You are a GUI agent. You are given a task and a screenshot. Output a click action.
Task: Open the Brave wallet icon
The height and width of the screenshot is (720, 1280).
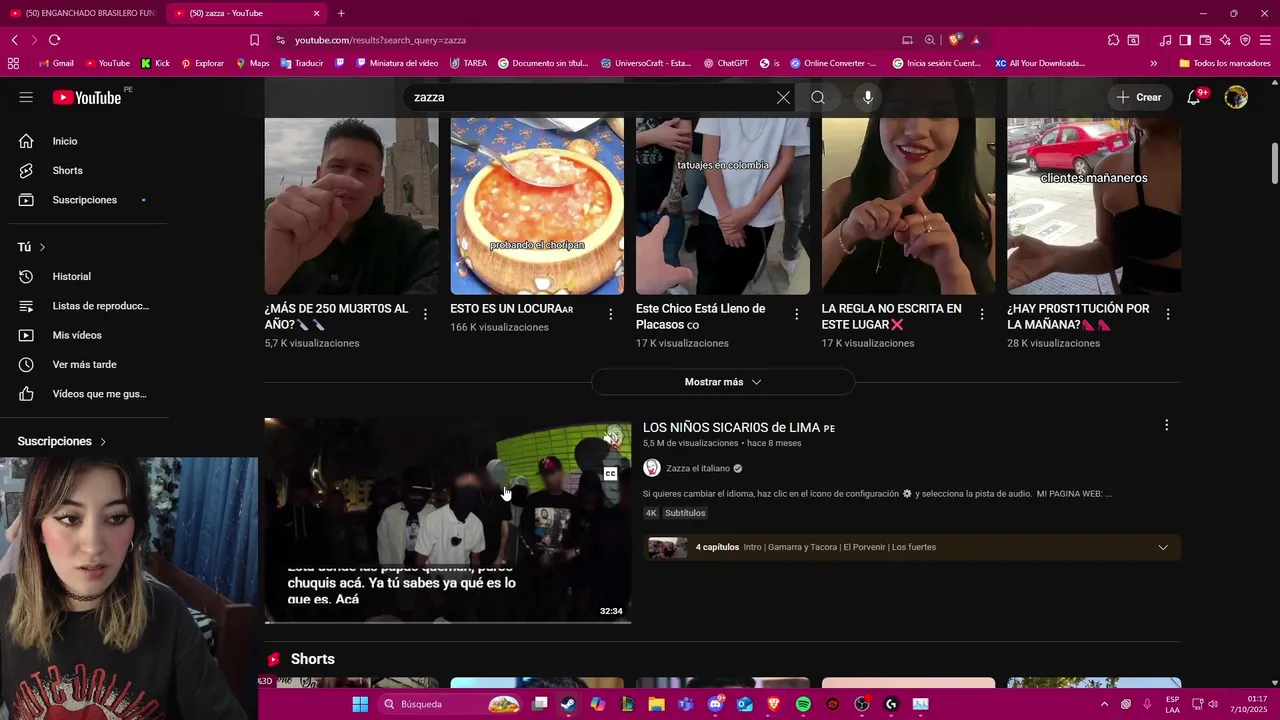click(1205, 40)
